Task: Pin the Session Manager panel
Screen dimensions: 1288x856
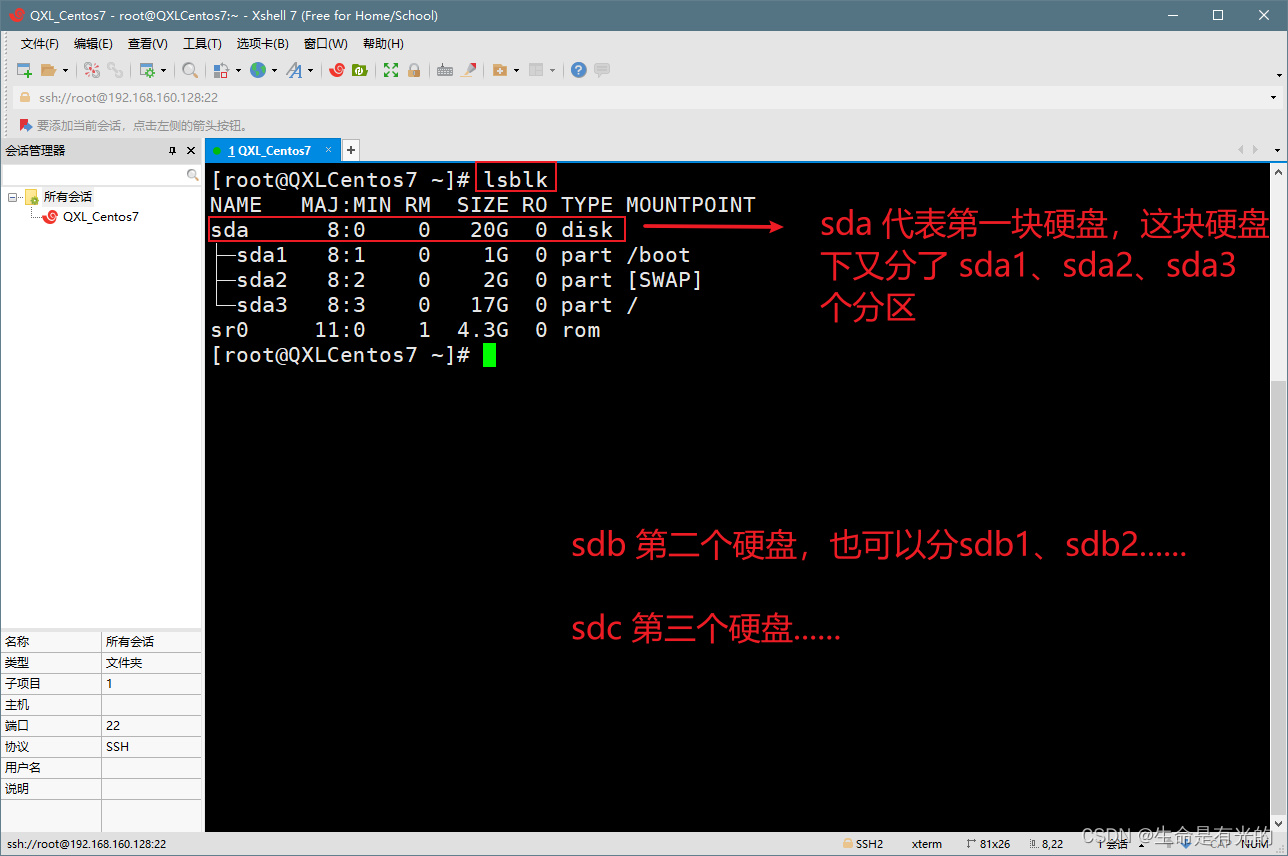Action: click(x=172, y=151)
